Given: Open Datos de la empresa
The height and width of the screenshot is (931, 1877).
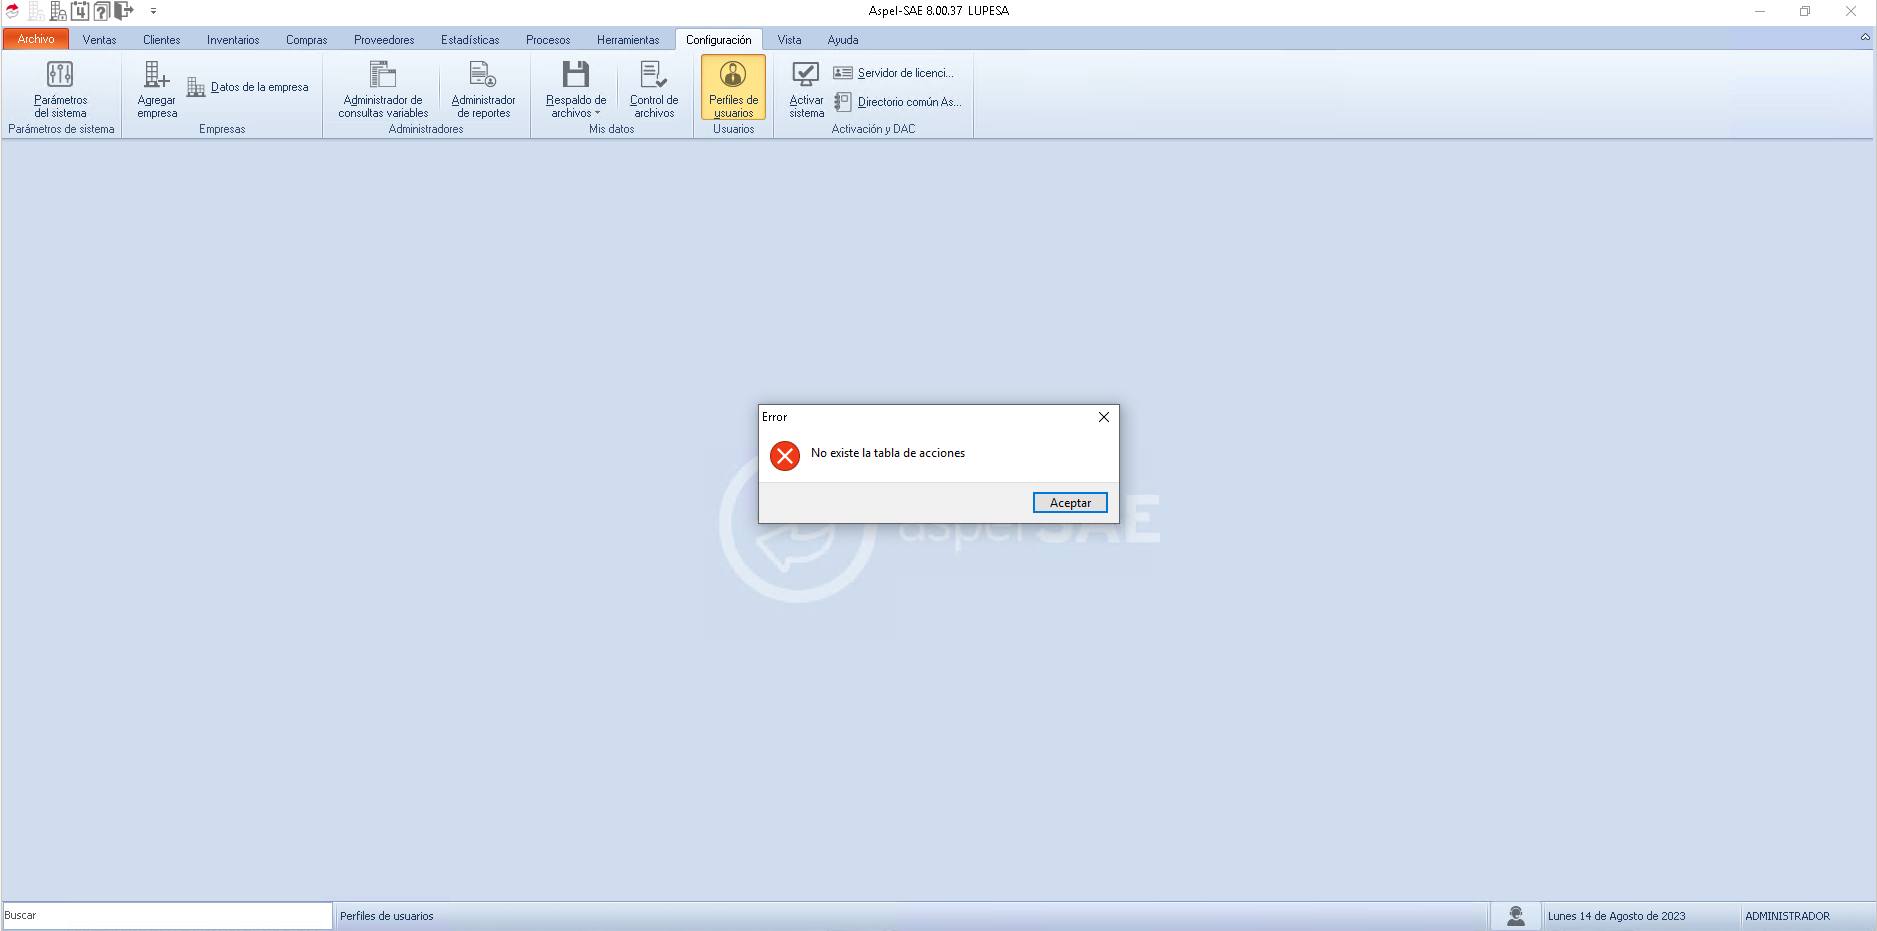Looking at the screenshot, I should pos(248,87).
